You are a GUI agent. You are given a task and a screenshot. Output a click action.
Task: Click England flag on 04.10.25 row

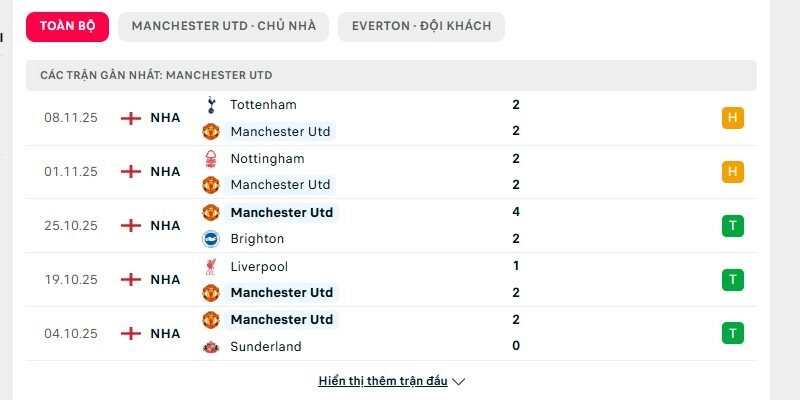pyautogui.click(x=130, y=334)
